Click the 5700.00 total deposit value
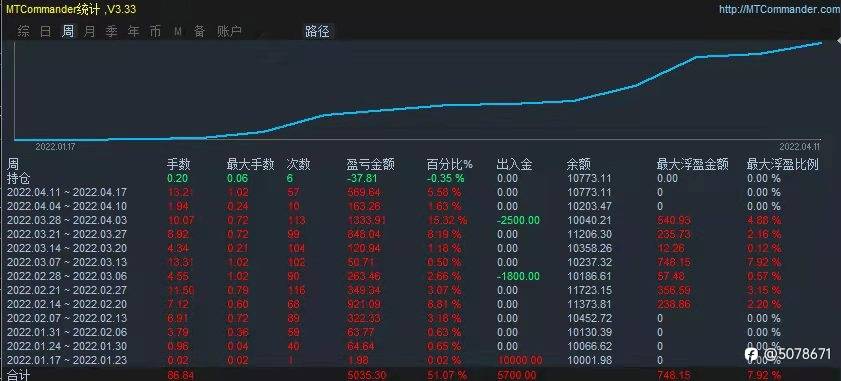Viewport: 841px width, 381px height. [x=517, y=376]
